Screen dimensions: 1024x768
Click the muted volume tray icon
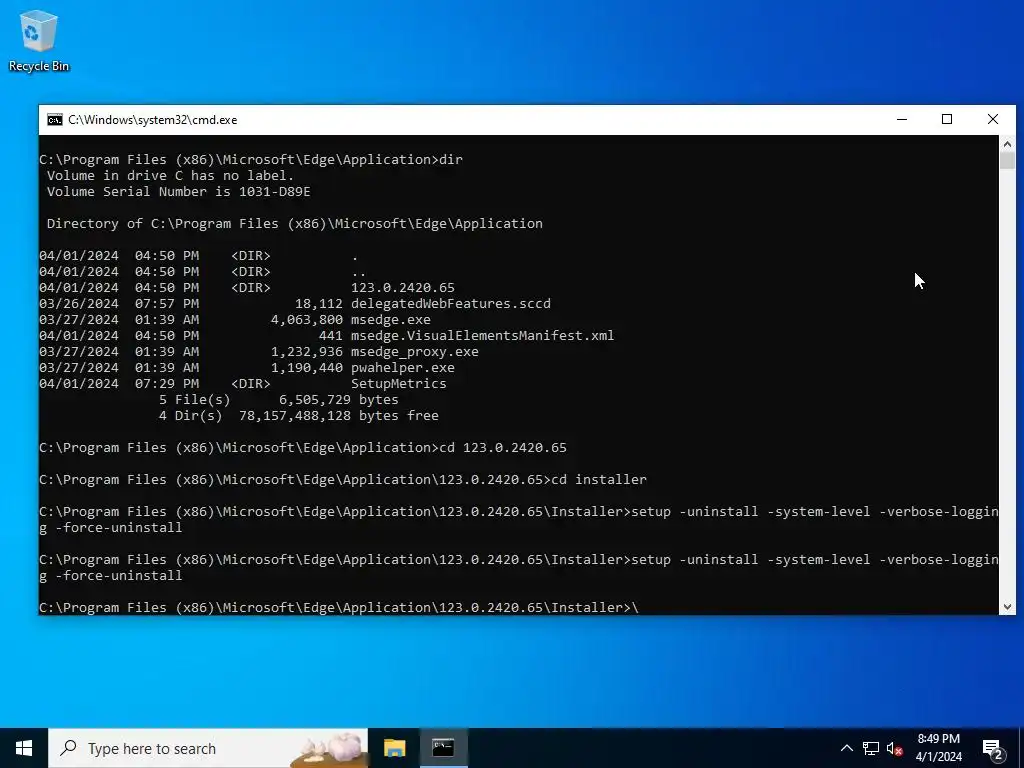tap(895, 748)
